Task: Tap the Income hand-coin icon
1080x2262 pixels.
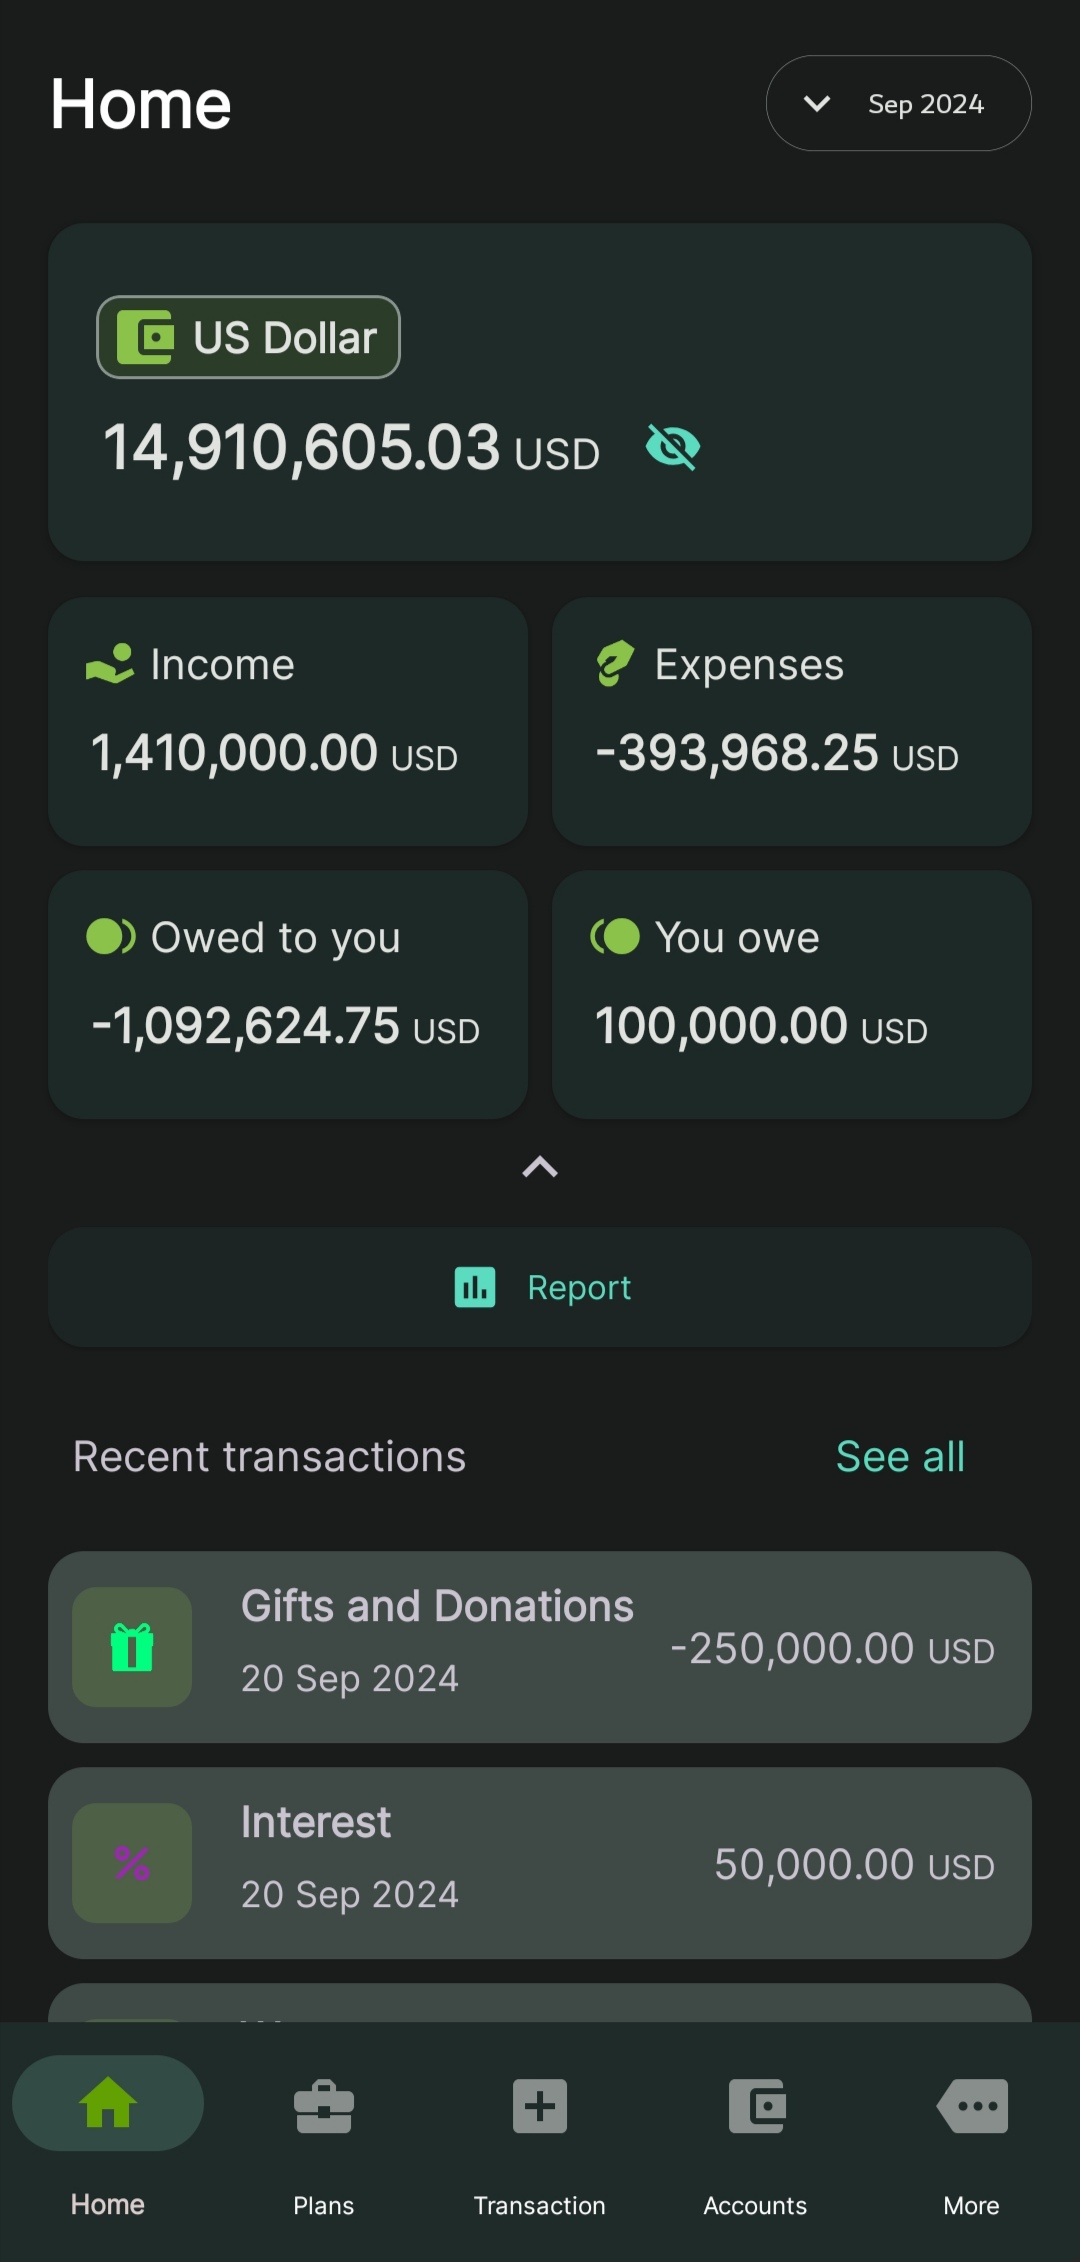Action: [110, 664]
